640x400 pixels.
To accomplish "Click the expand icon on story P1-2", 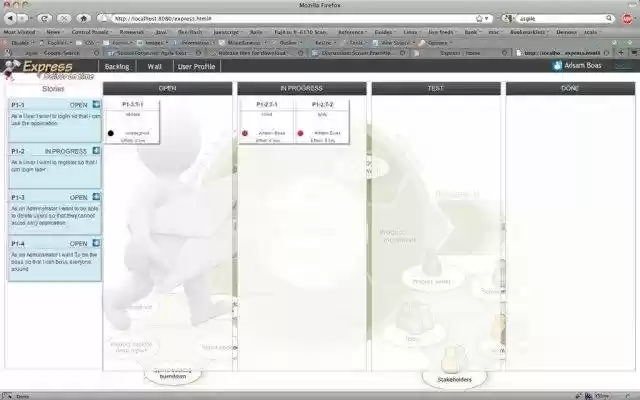I will (96, 151).
